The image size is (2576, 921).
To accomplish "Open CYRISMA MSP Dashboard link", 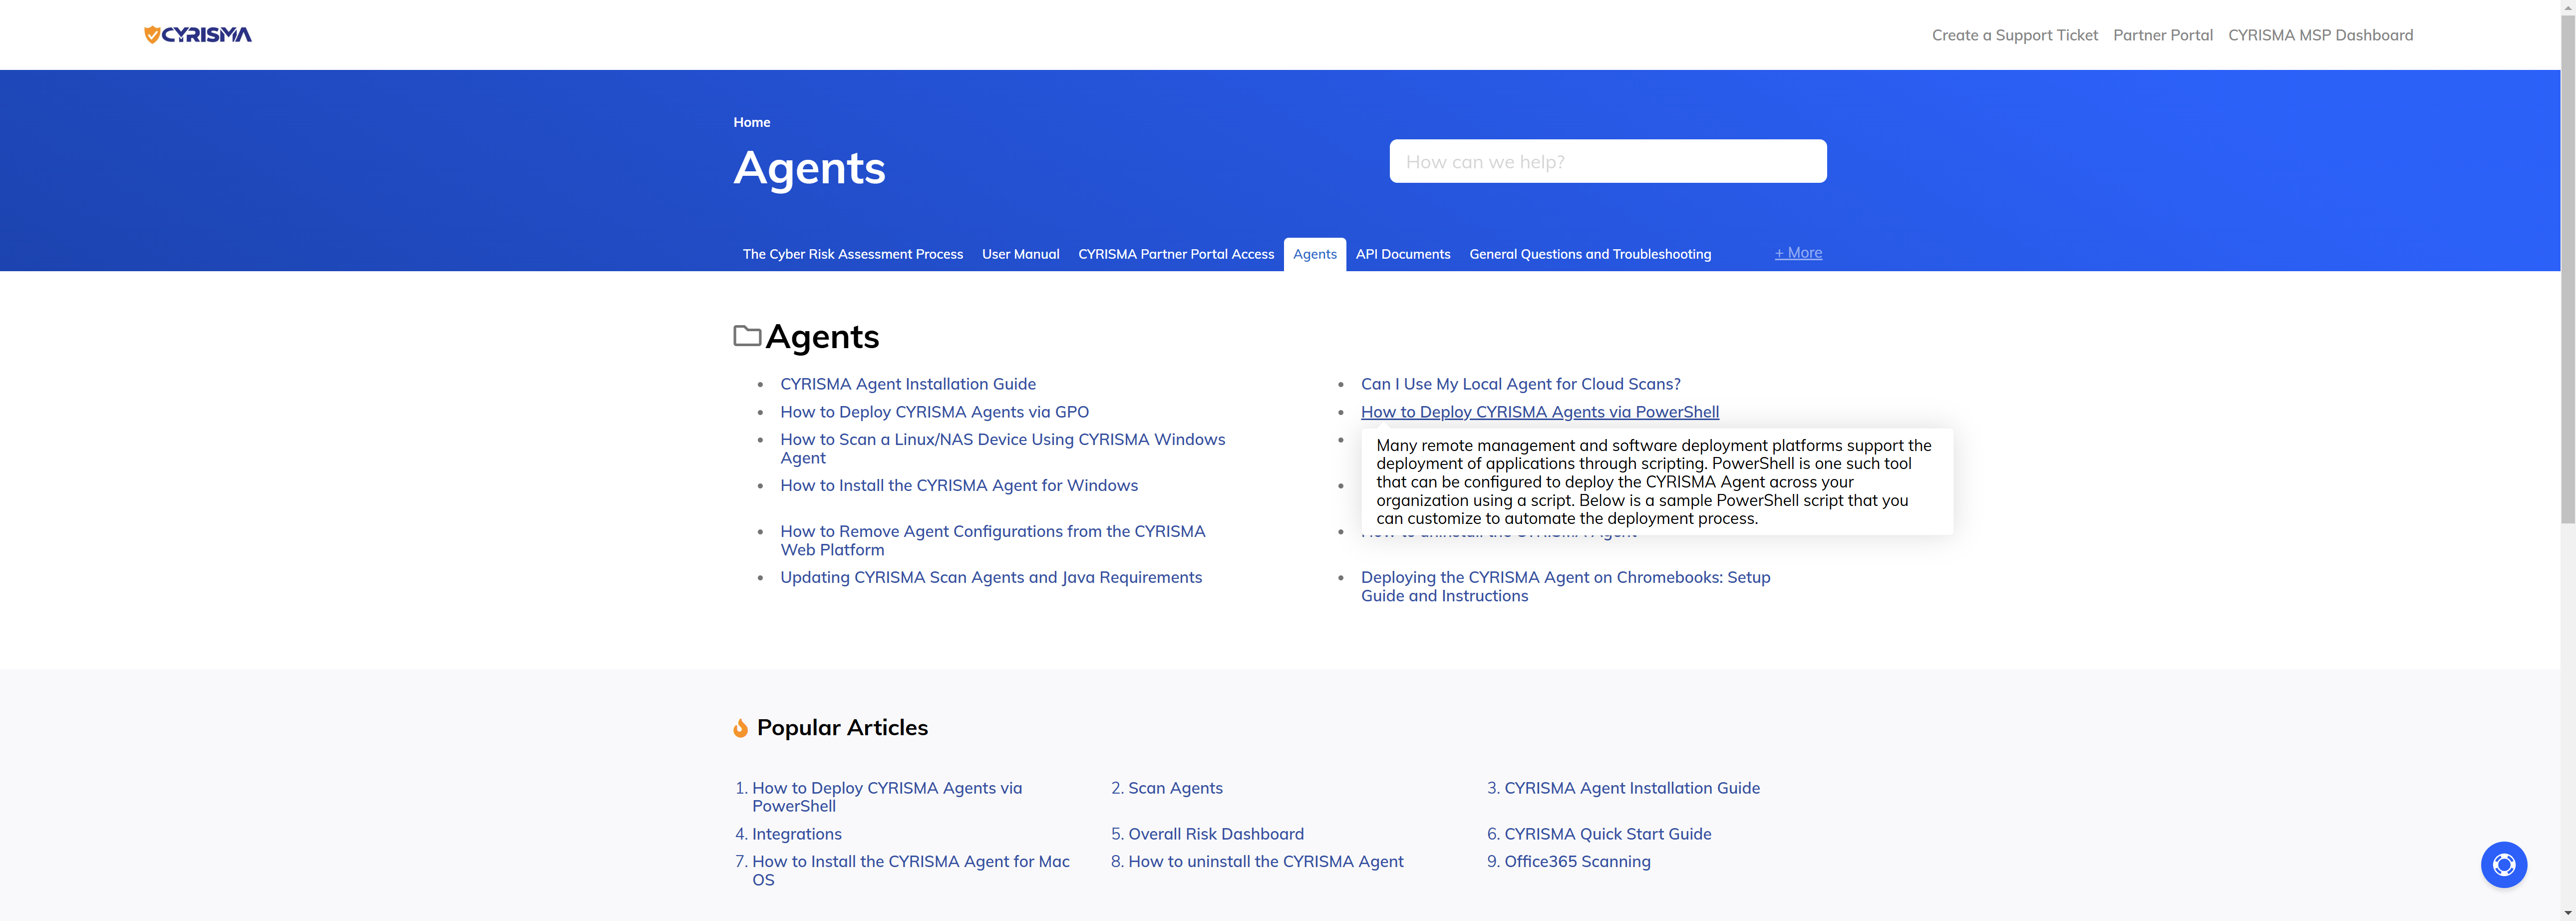I will coord(2320,35).
